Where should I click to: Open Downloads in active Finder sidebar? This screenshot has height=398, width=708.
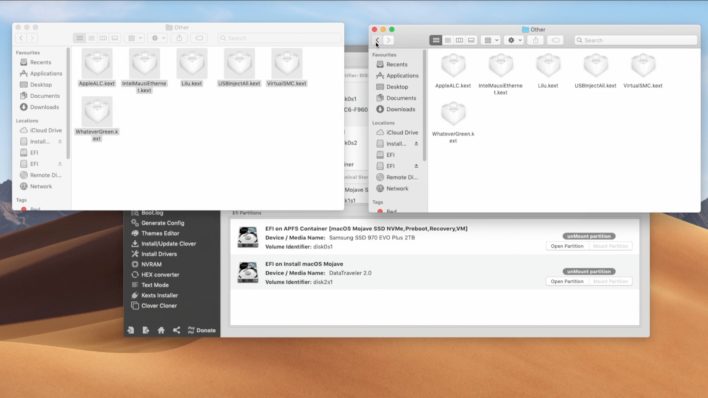pyautogui.click(x=396, y=109)
